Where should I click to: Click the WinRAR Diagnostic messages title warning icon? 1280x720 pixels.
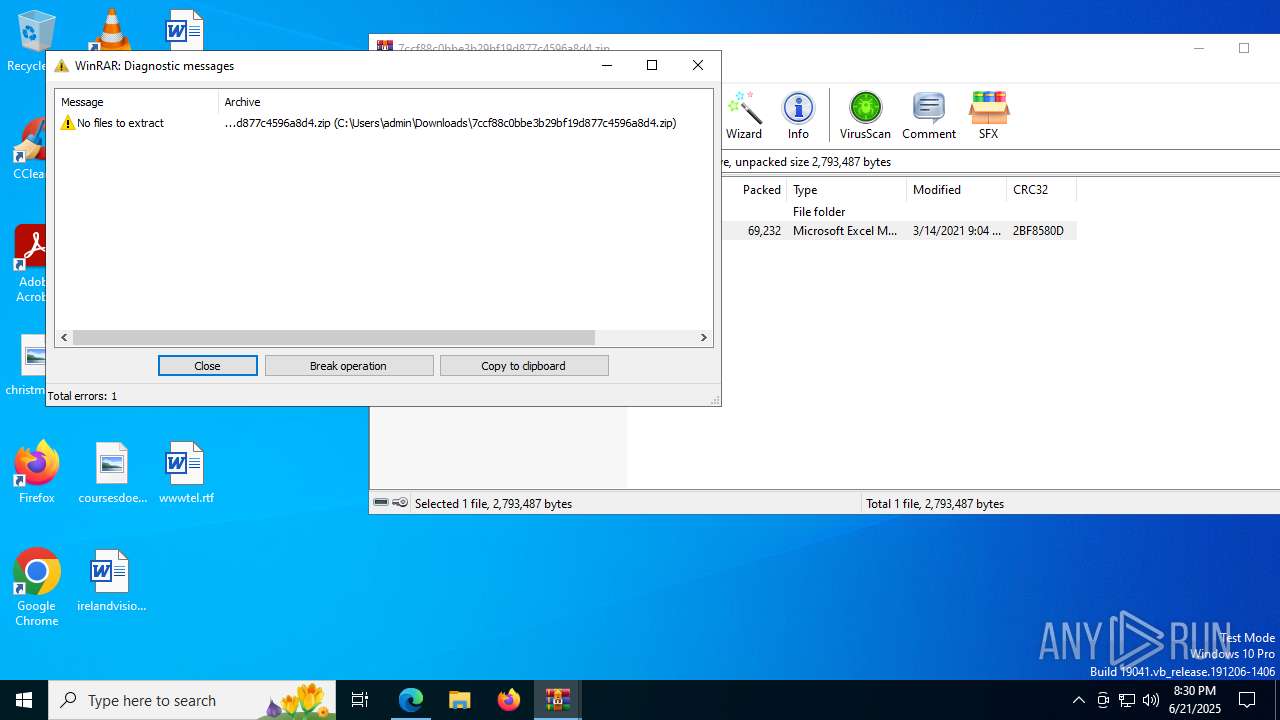62,66
